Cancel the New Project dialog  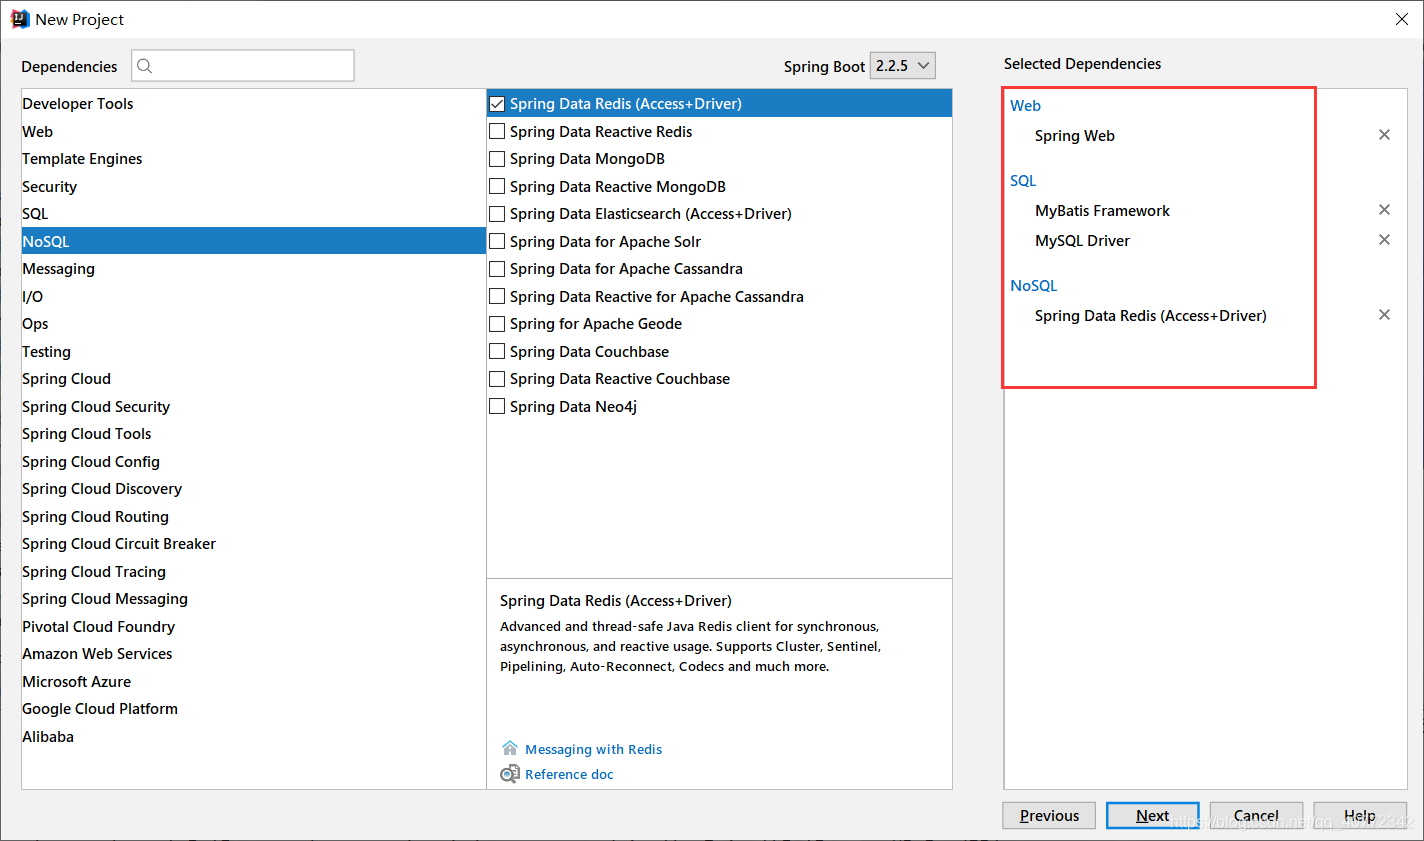click(x=1256, y=816)
